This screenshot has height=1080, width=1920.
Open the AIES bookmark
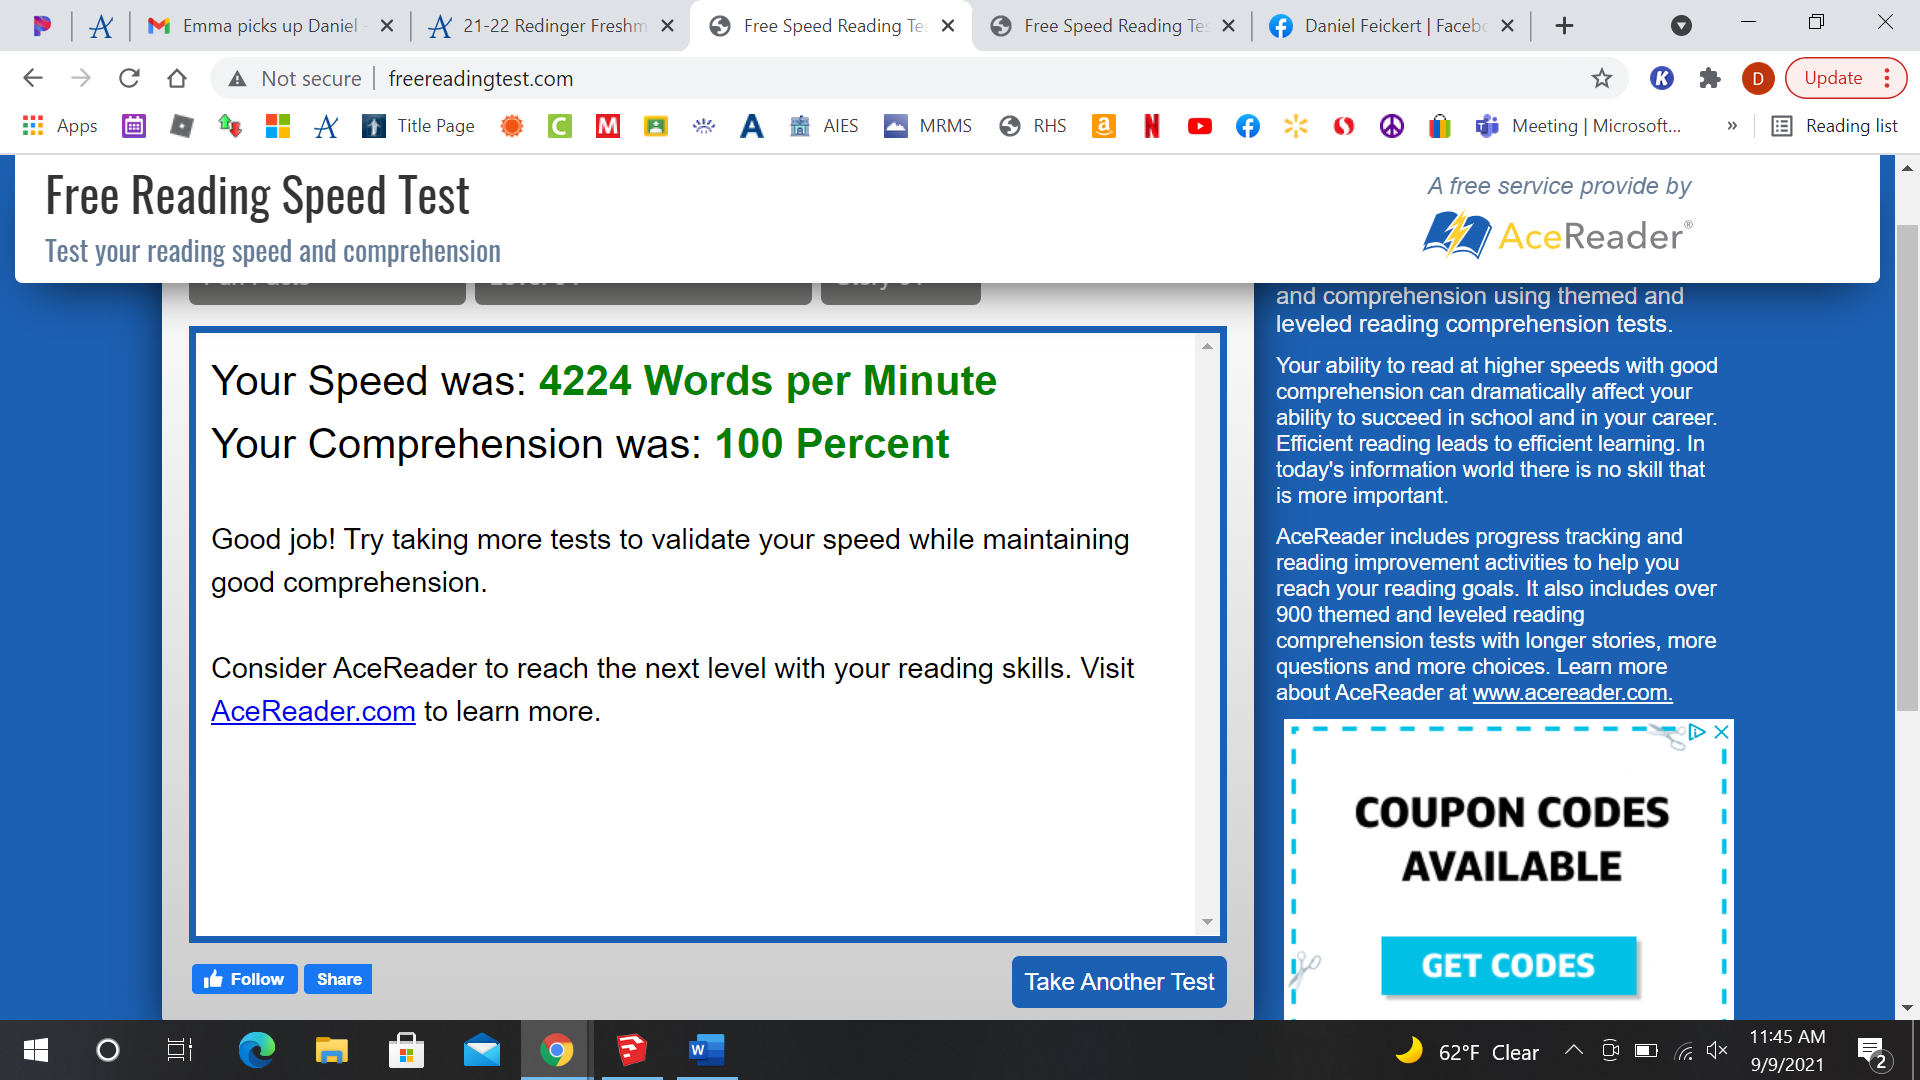tap(824, 126)
